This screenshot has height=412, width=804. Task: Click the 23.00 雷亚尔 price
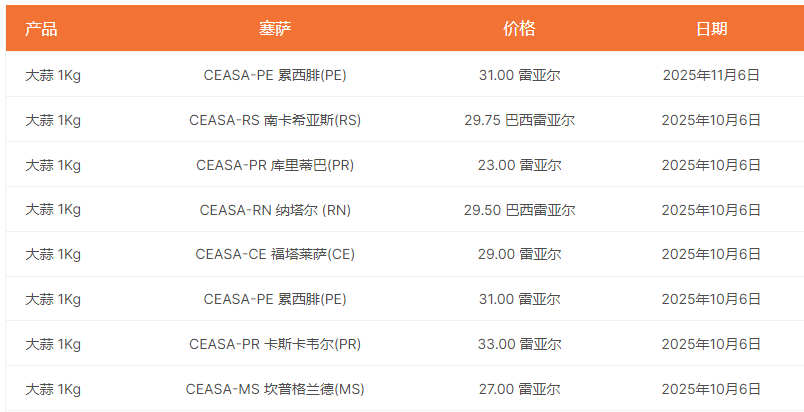[519, 165]
